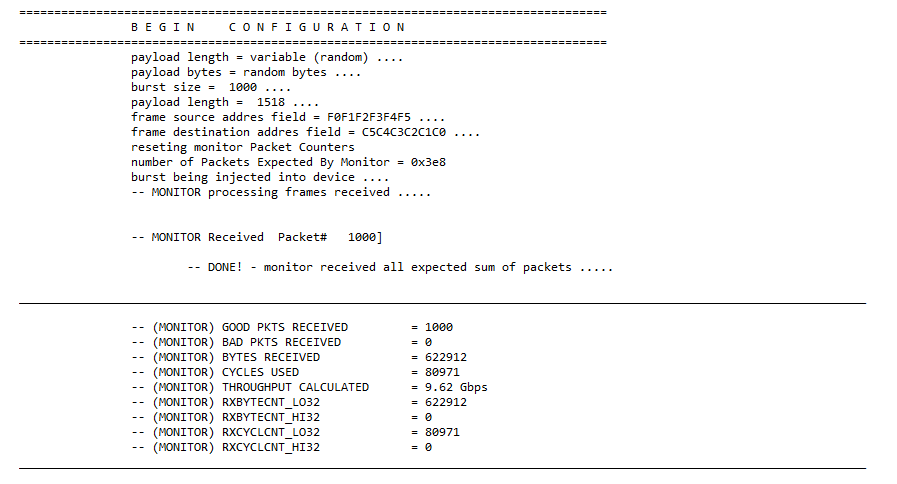This screenshot has height=484, width=897.
Task: Click the BEGIN CONFIGURATION header text
Action: 268,27
